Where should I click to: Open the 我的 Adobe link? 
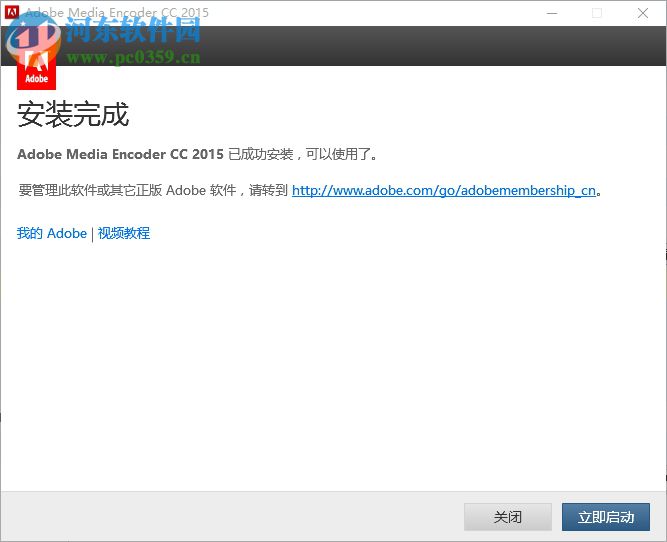pos(51,233)
